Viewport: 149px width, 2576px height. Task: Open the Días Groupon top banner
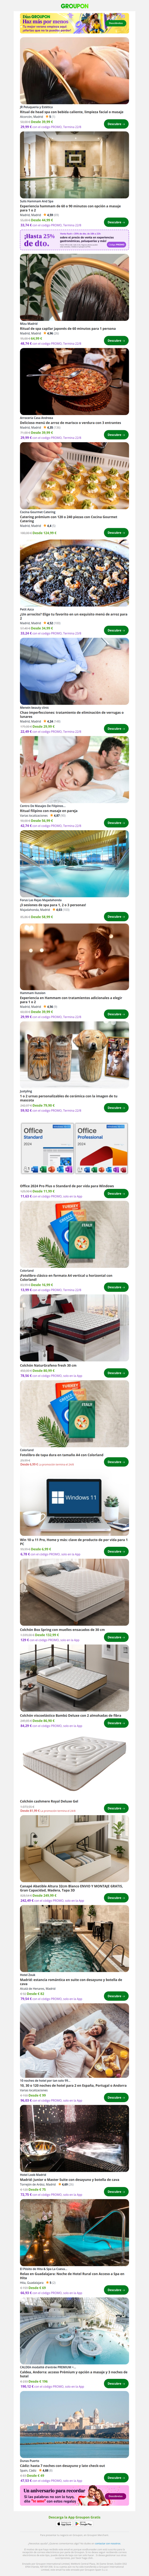pyautogui.click(x=74, y=22)
